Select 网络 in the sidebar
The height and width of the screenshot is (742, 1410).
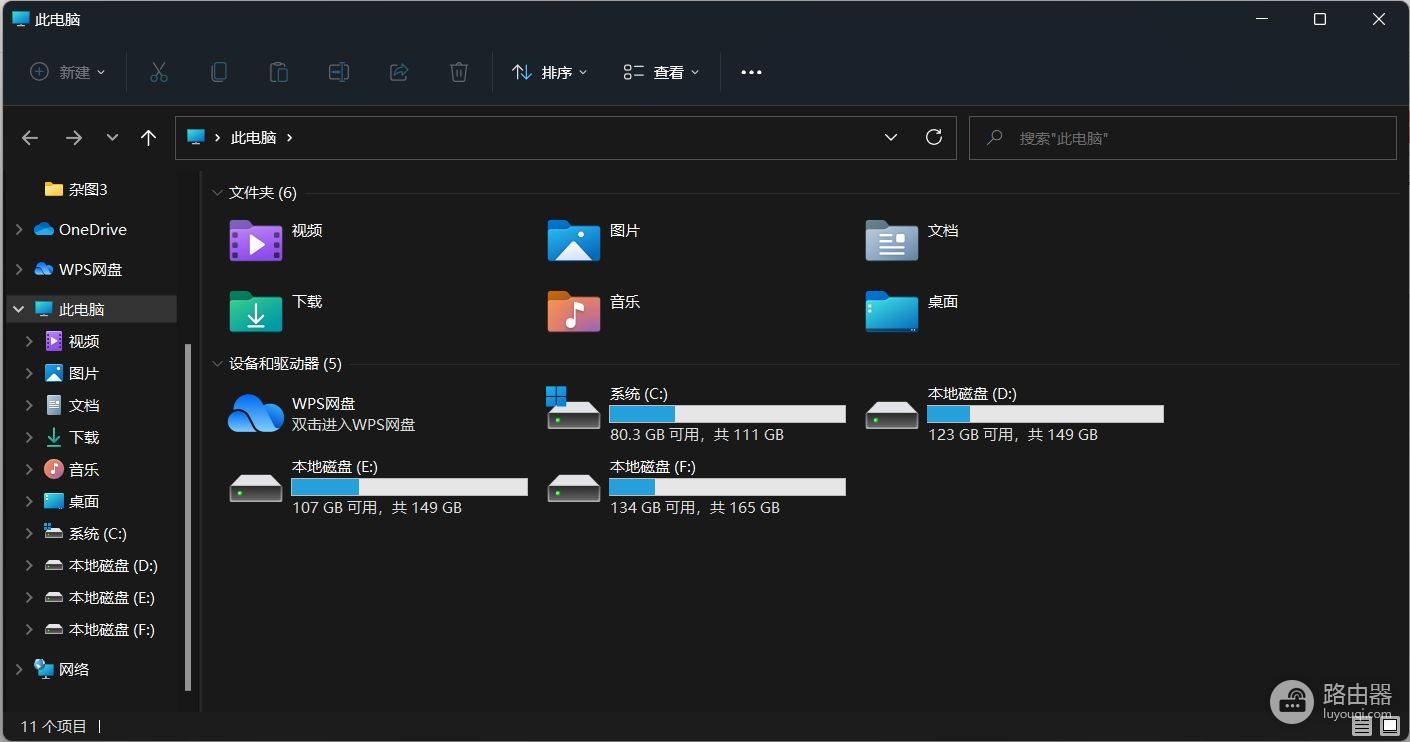click(x=62, y=669)
